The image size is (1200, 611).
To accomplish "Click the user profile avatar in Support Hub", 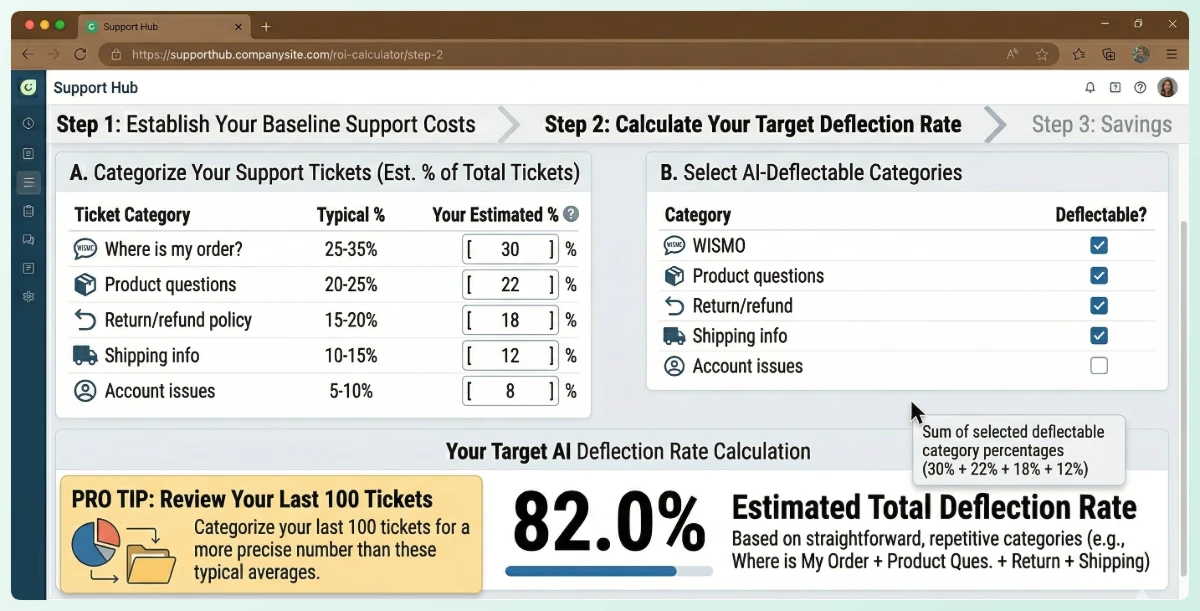I will (1167, 88).
